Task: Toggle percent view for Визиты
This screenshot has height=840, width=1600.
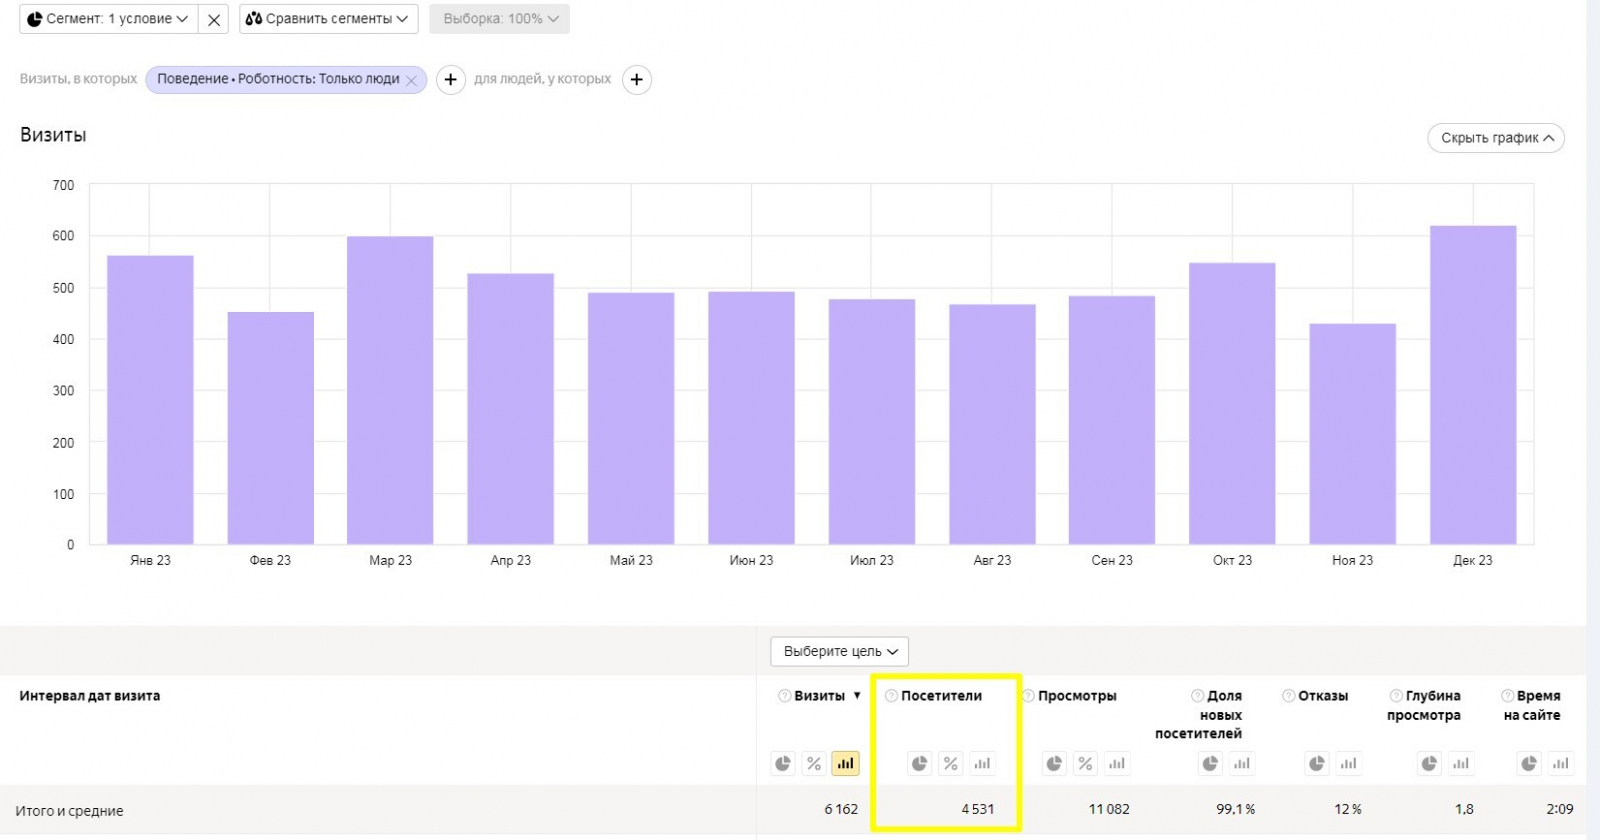Action: pyautogui.click(x=814, y=764)
